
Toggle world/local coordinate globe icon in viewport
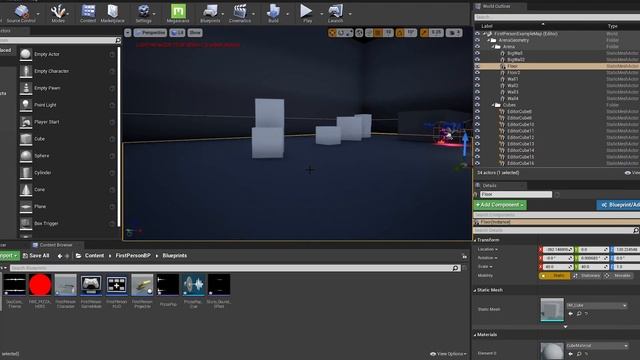[x=359, y=33]
